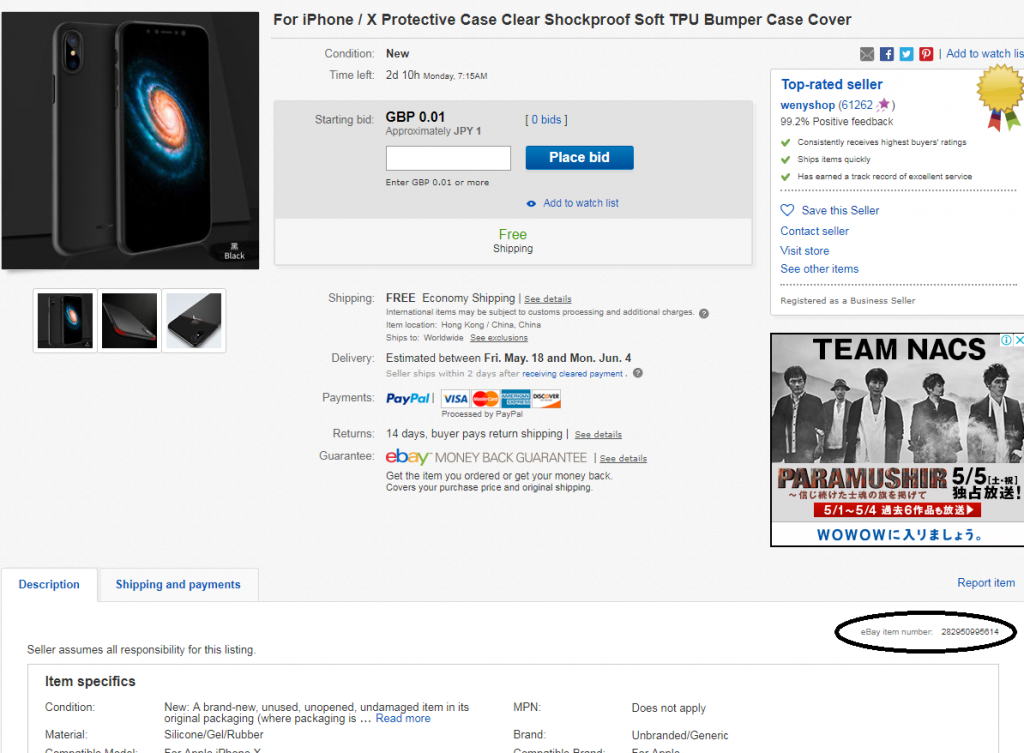Viewport: 1024px width, 753px height.
Task: Expand item condition with Read more
Action: pos(403,718)
